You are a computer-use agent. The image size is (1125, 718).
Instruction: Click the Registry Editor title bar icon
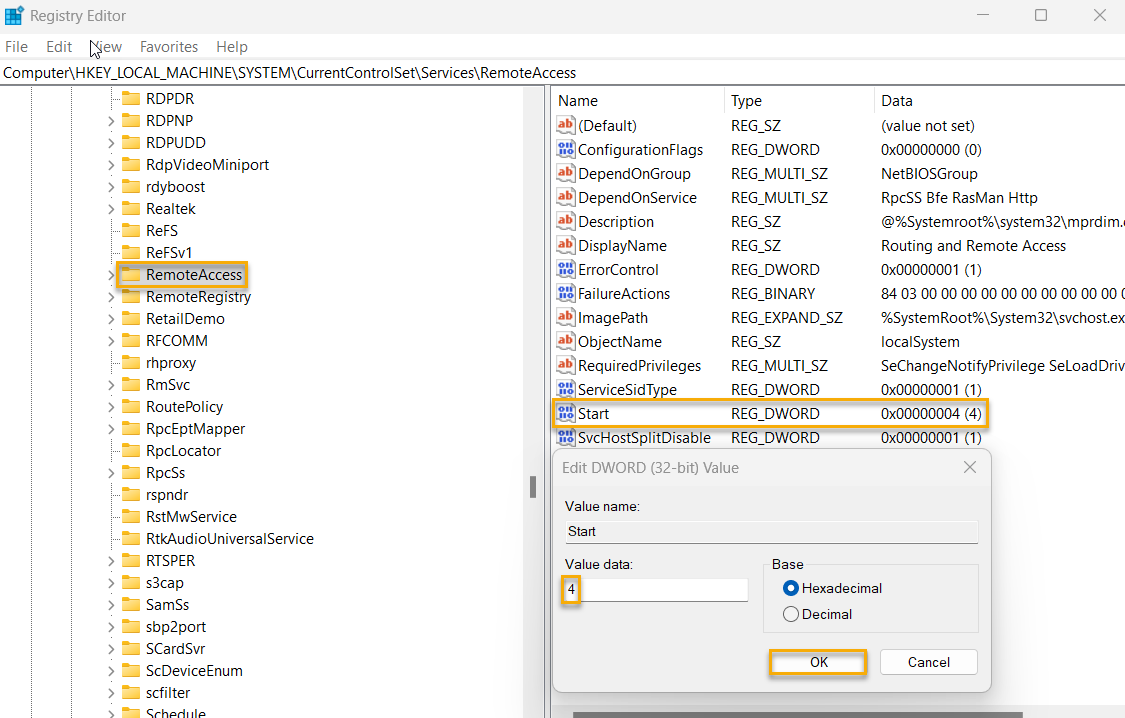point(16,15)
